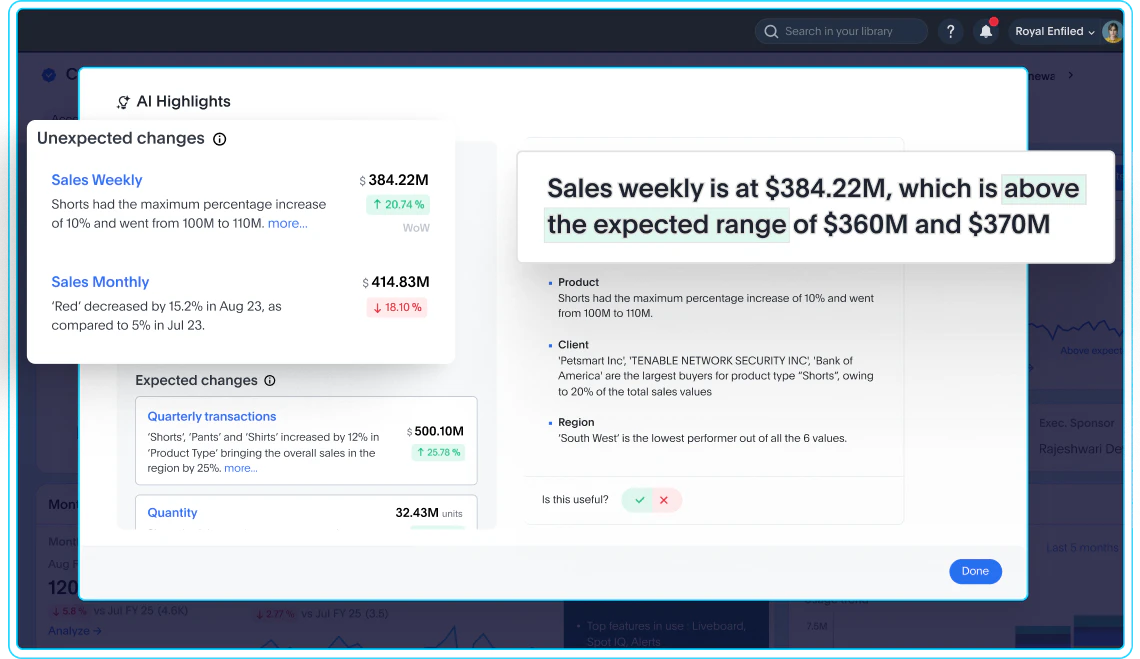This screenshot has width=1140, height=659.
Task: Select the Quarterly transactions card title
Action: (212, 416)
